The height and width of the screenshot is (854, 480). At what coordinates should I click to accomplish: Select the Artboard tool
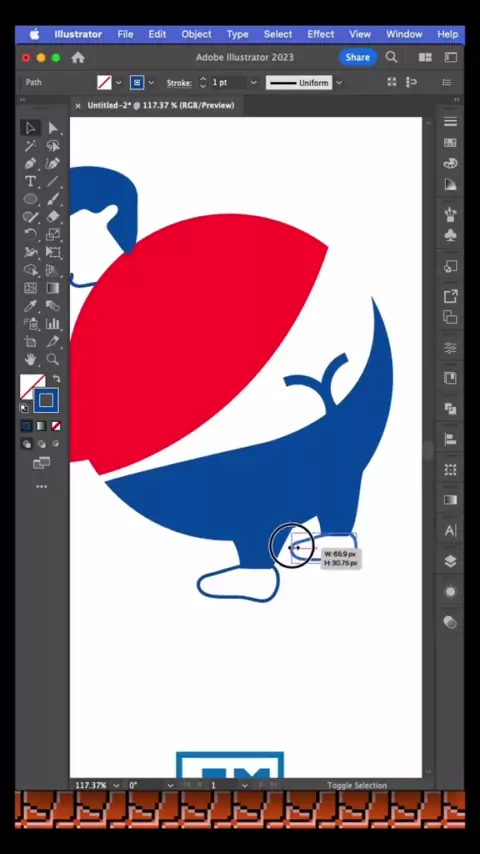pos(31,341)
